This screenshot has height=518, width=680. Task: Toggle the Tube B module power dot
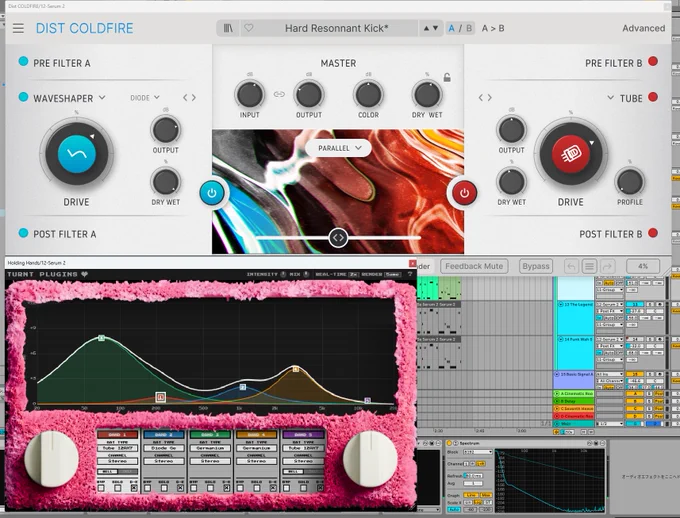[x=653, y=97]
